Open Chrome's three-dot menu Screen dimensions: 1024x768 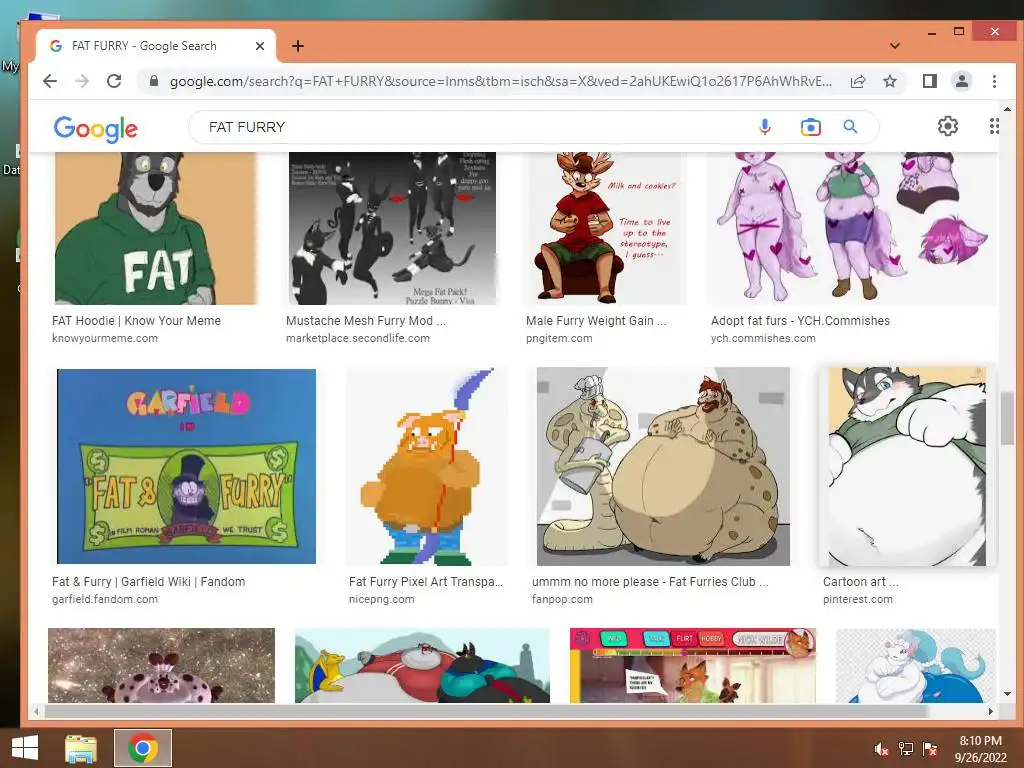pyautogui.click(x=994, y=81)
